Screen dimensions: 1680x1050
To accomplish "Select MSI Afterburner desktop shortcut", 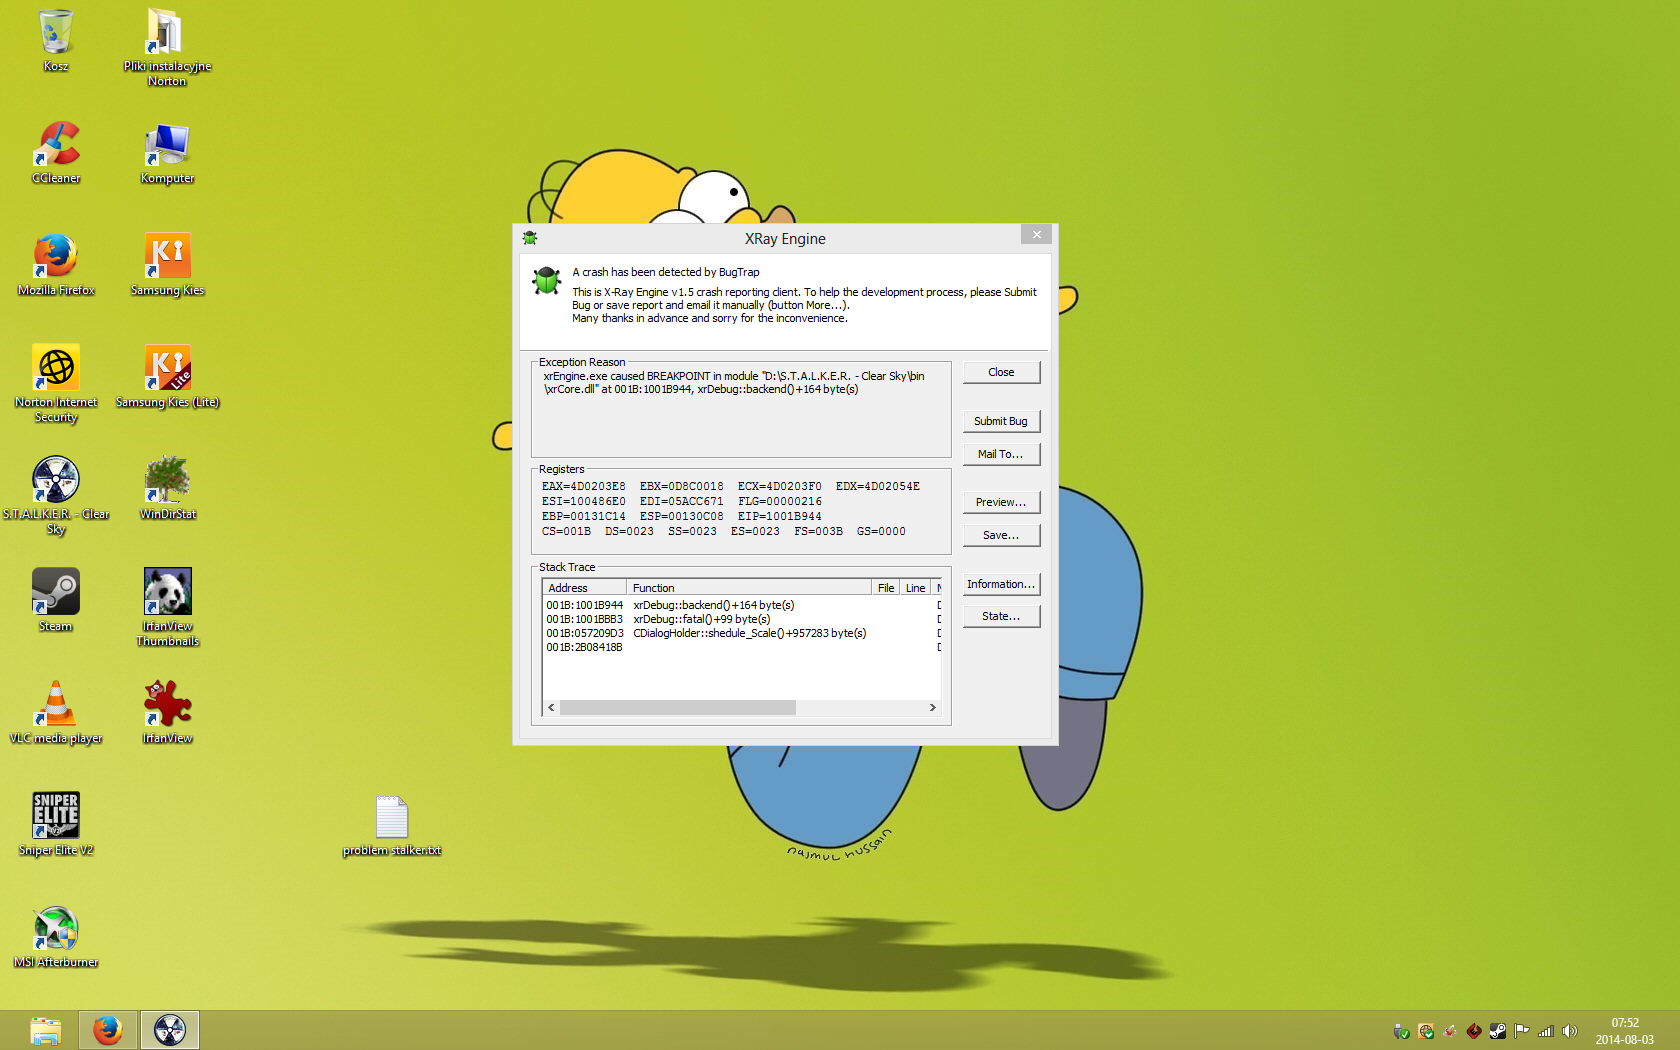I will coord(56,936).
